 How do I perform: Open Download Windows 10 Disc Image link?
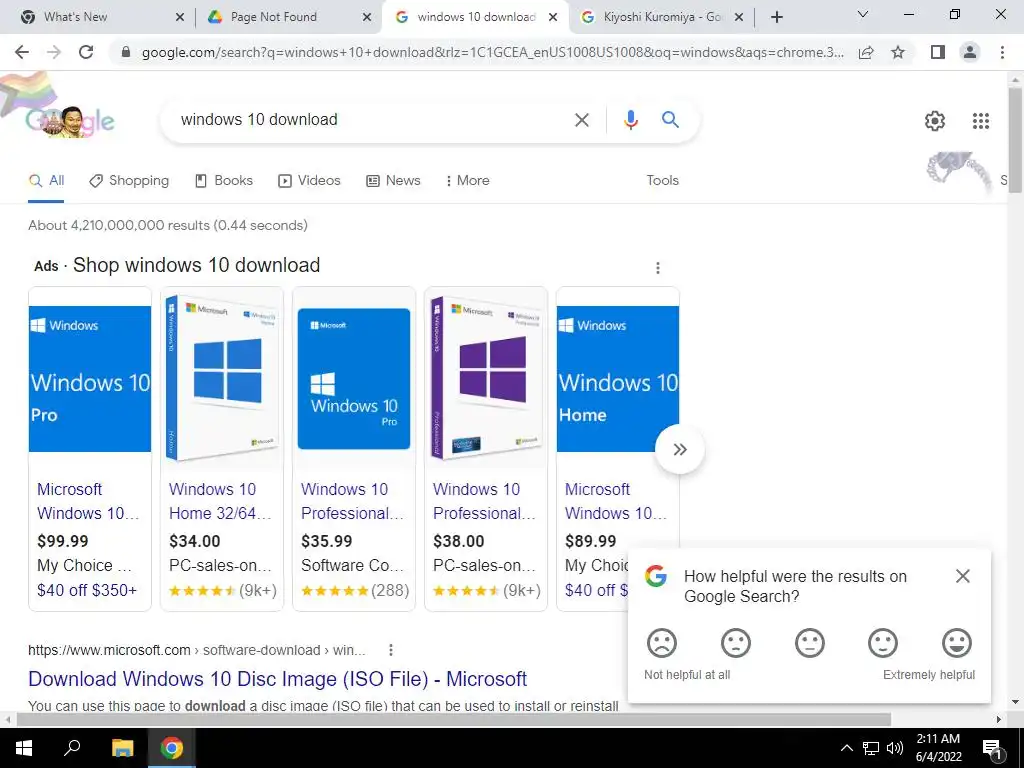pyautogui.click(x=278, y=679)
